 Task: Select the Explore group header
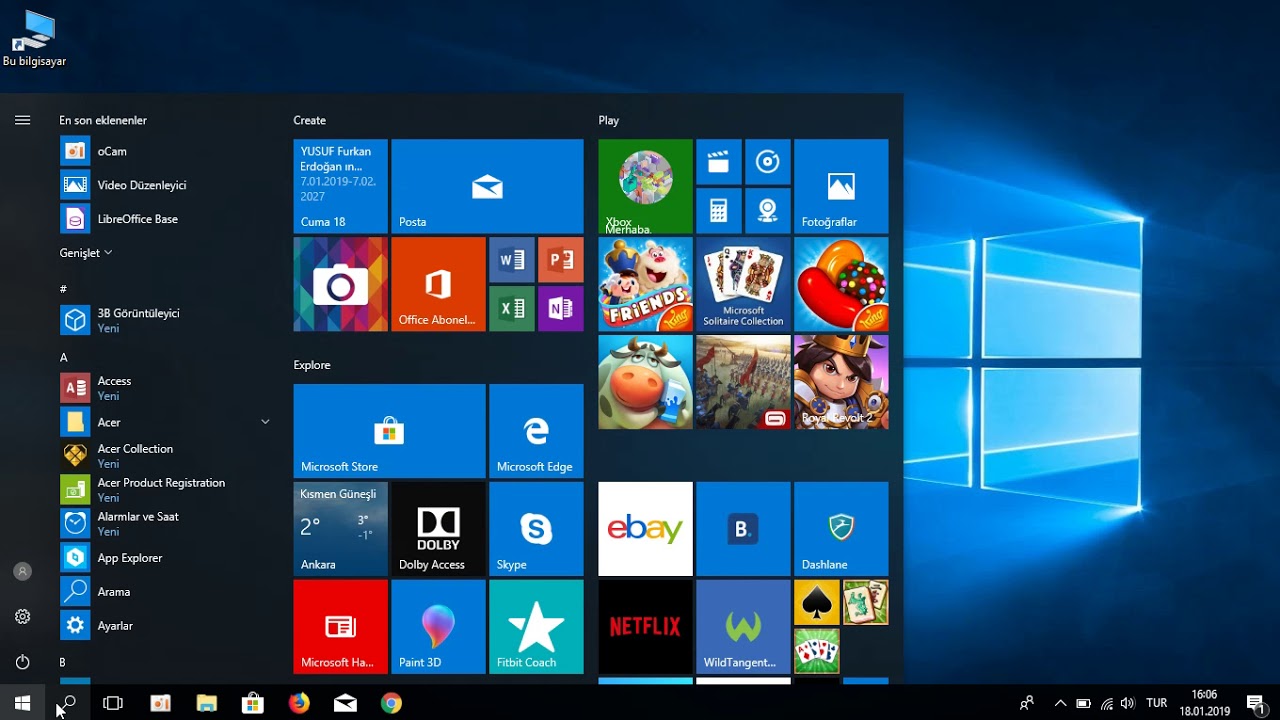(312, 365)
